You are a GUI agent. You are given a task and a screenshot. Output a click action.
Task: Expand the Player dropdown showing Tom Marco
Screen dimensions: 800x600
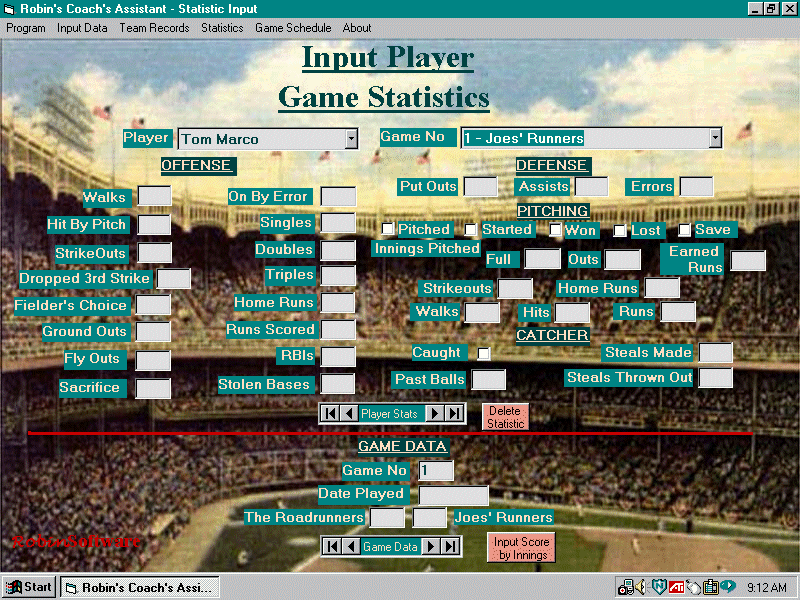click(351, 139)
